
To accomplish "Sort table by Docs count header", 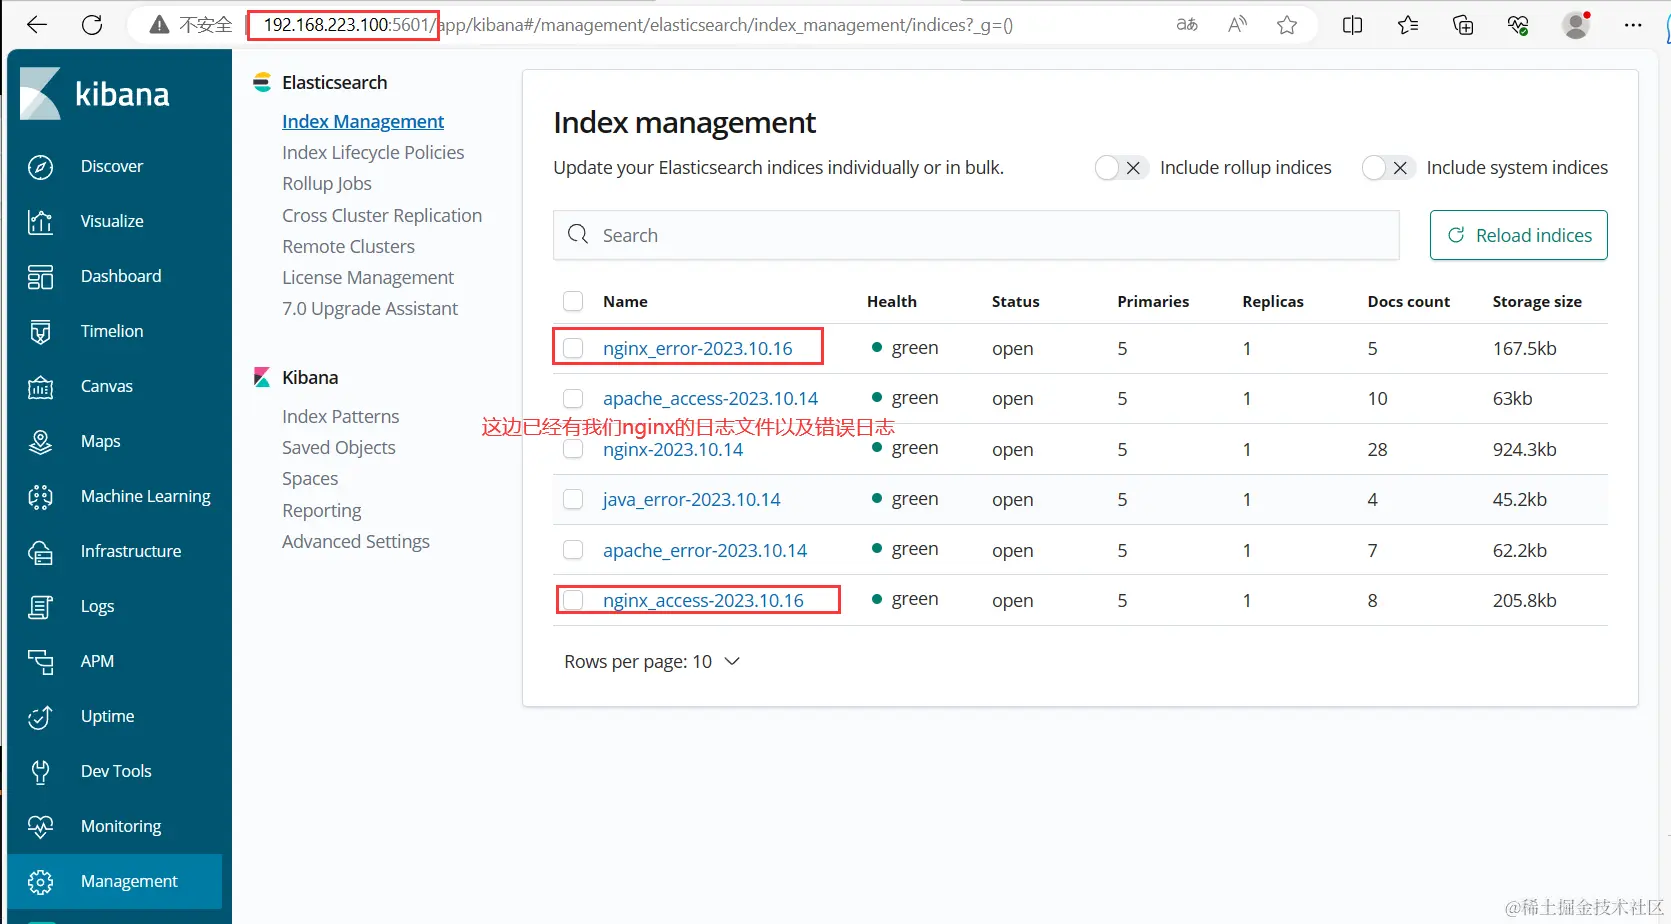I will pyautogui.click(x=1408, y=301).
